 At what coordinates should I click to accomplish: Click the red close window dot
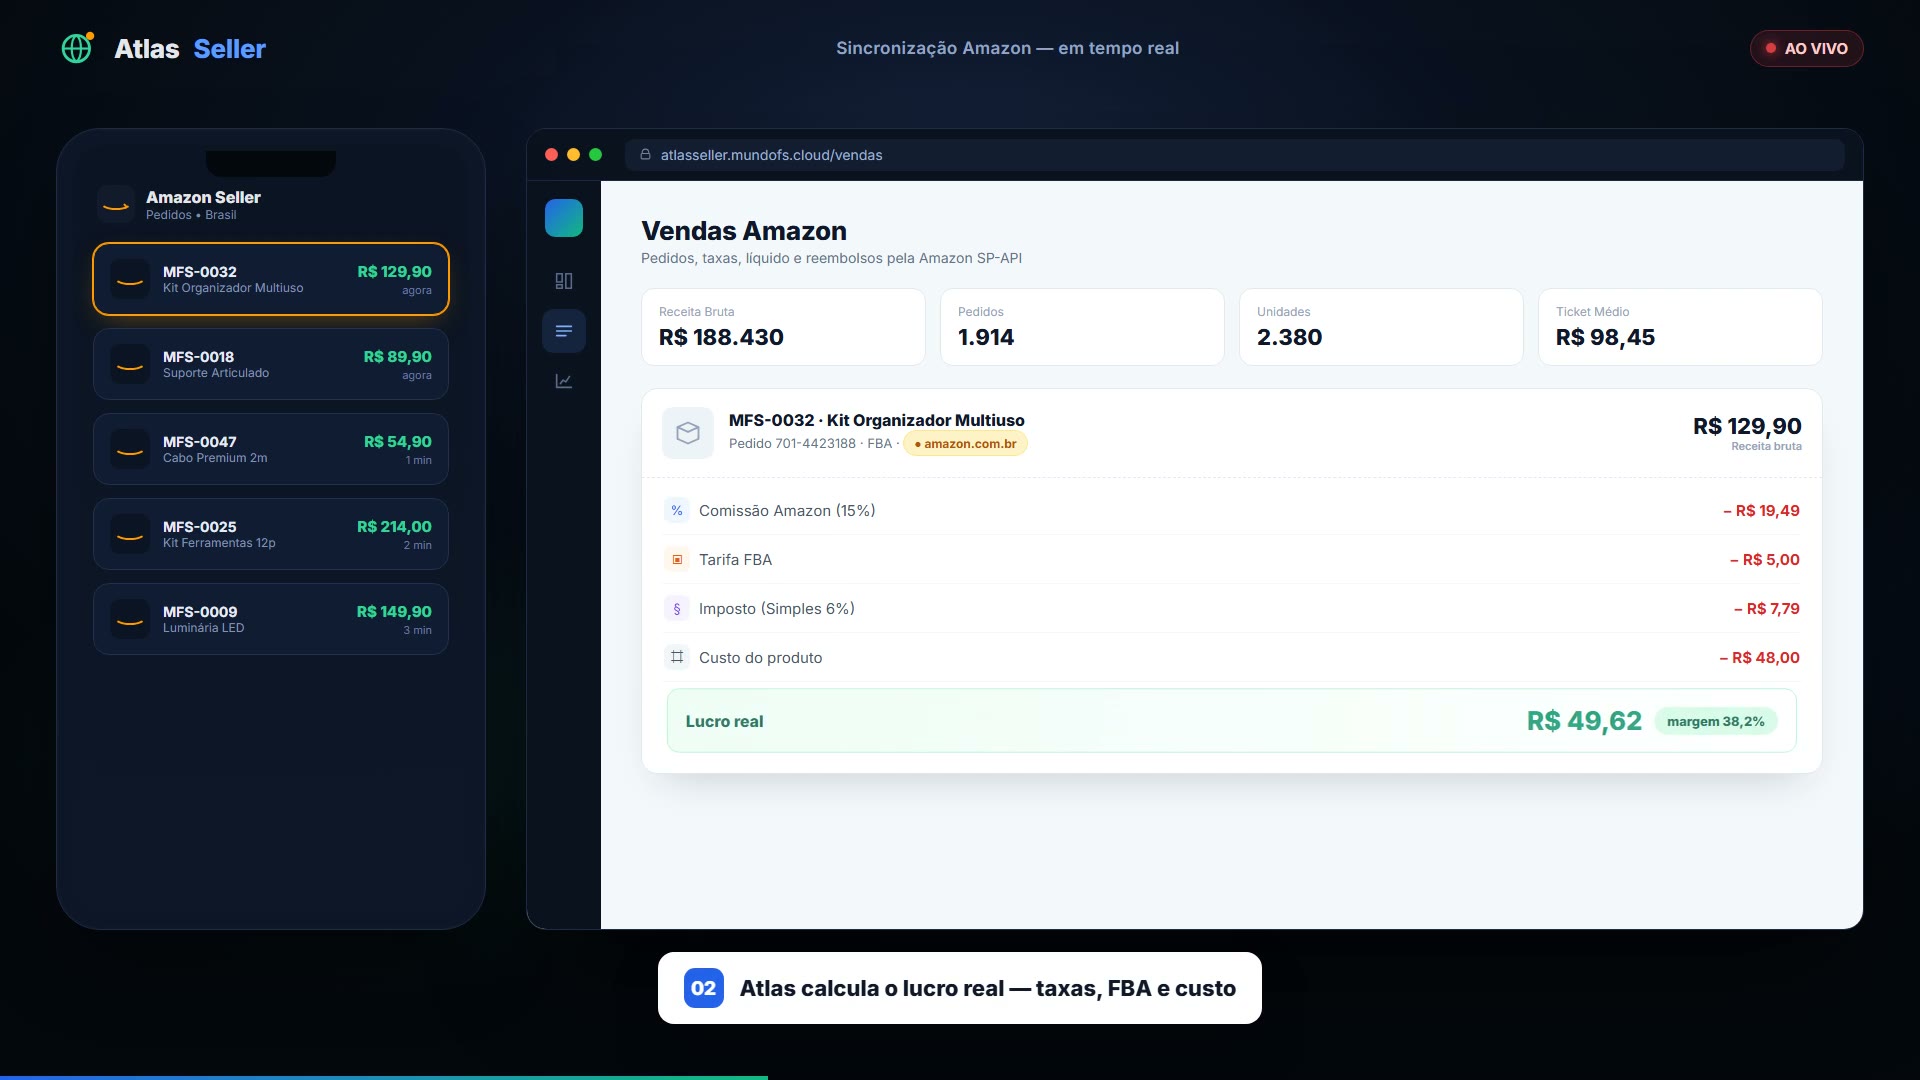tap(551, 155)
